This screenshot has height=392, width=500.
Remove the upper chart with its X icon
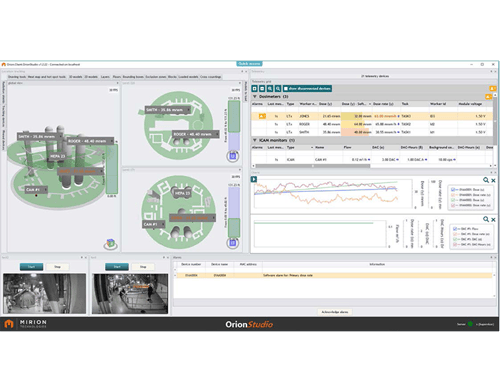click(x=493, y=180)
